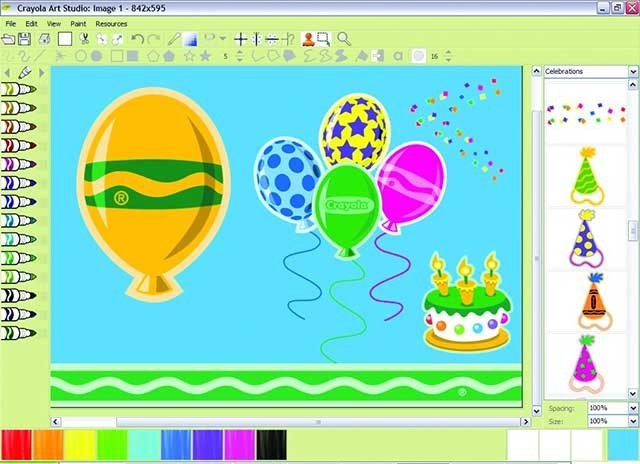Screen dimensions: 640x464
Task: Pick the orange color swatch
Action: pyautogui.click(x=48, y=445)
